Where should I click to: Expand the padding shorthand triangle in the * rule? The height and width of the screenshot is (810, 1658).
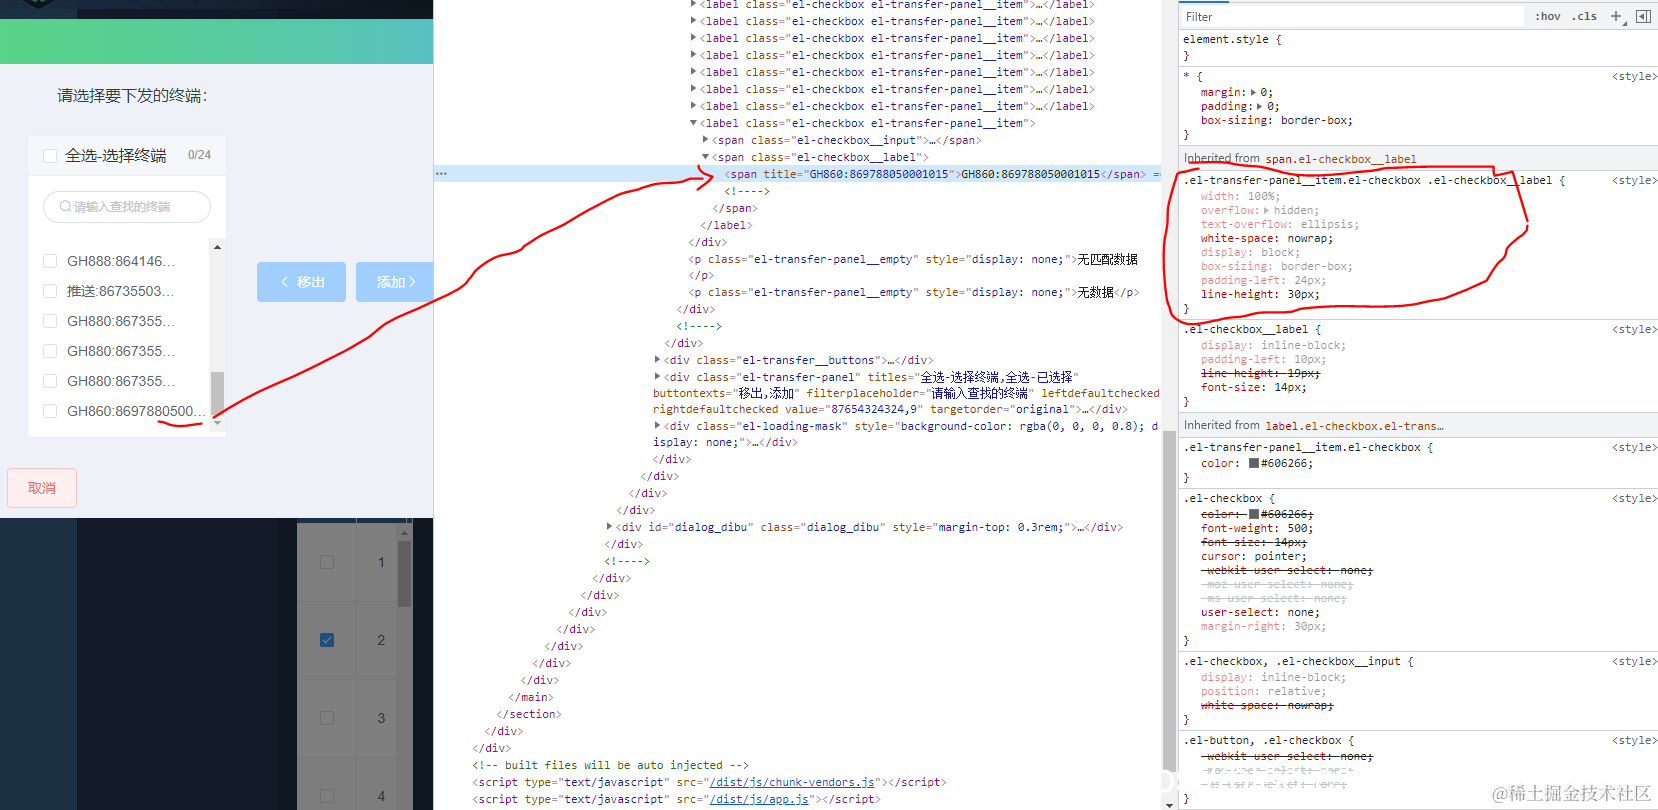coord(1260,106)
